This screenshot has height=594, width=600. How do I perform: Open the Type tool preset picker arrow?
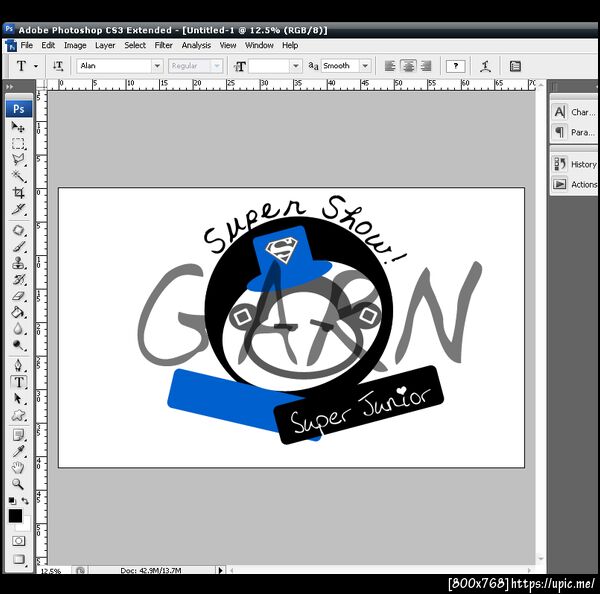36,66
